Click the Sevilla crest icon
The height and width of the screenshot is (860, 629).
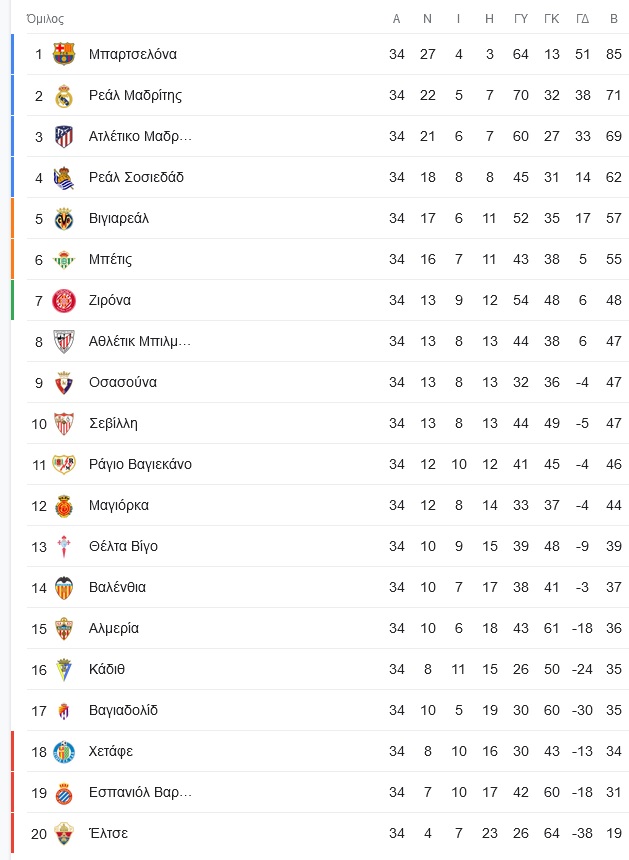[64, 423]
